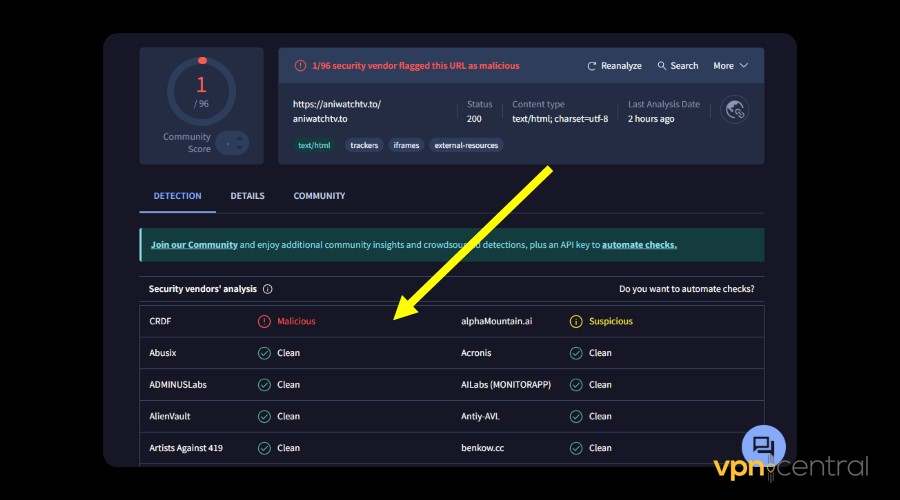Click the Join our Community link
This screenshot has height=500, width=900.
[x=194, y=245]
